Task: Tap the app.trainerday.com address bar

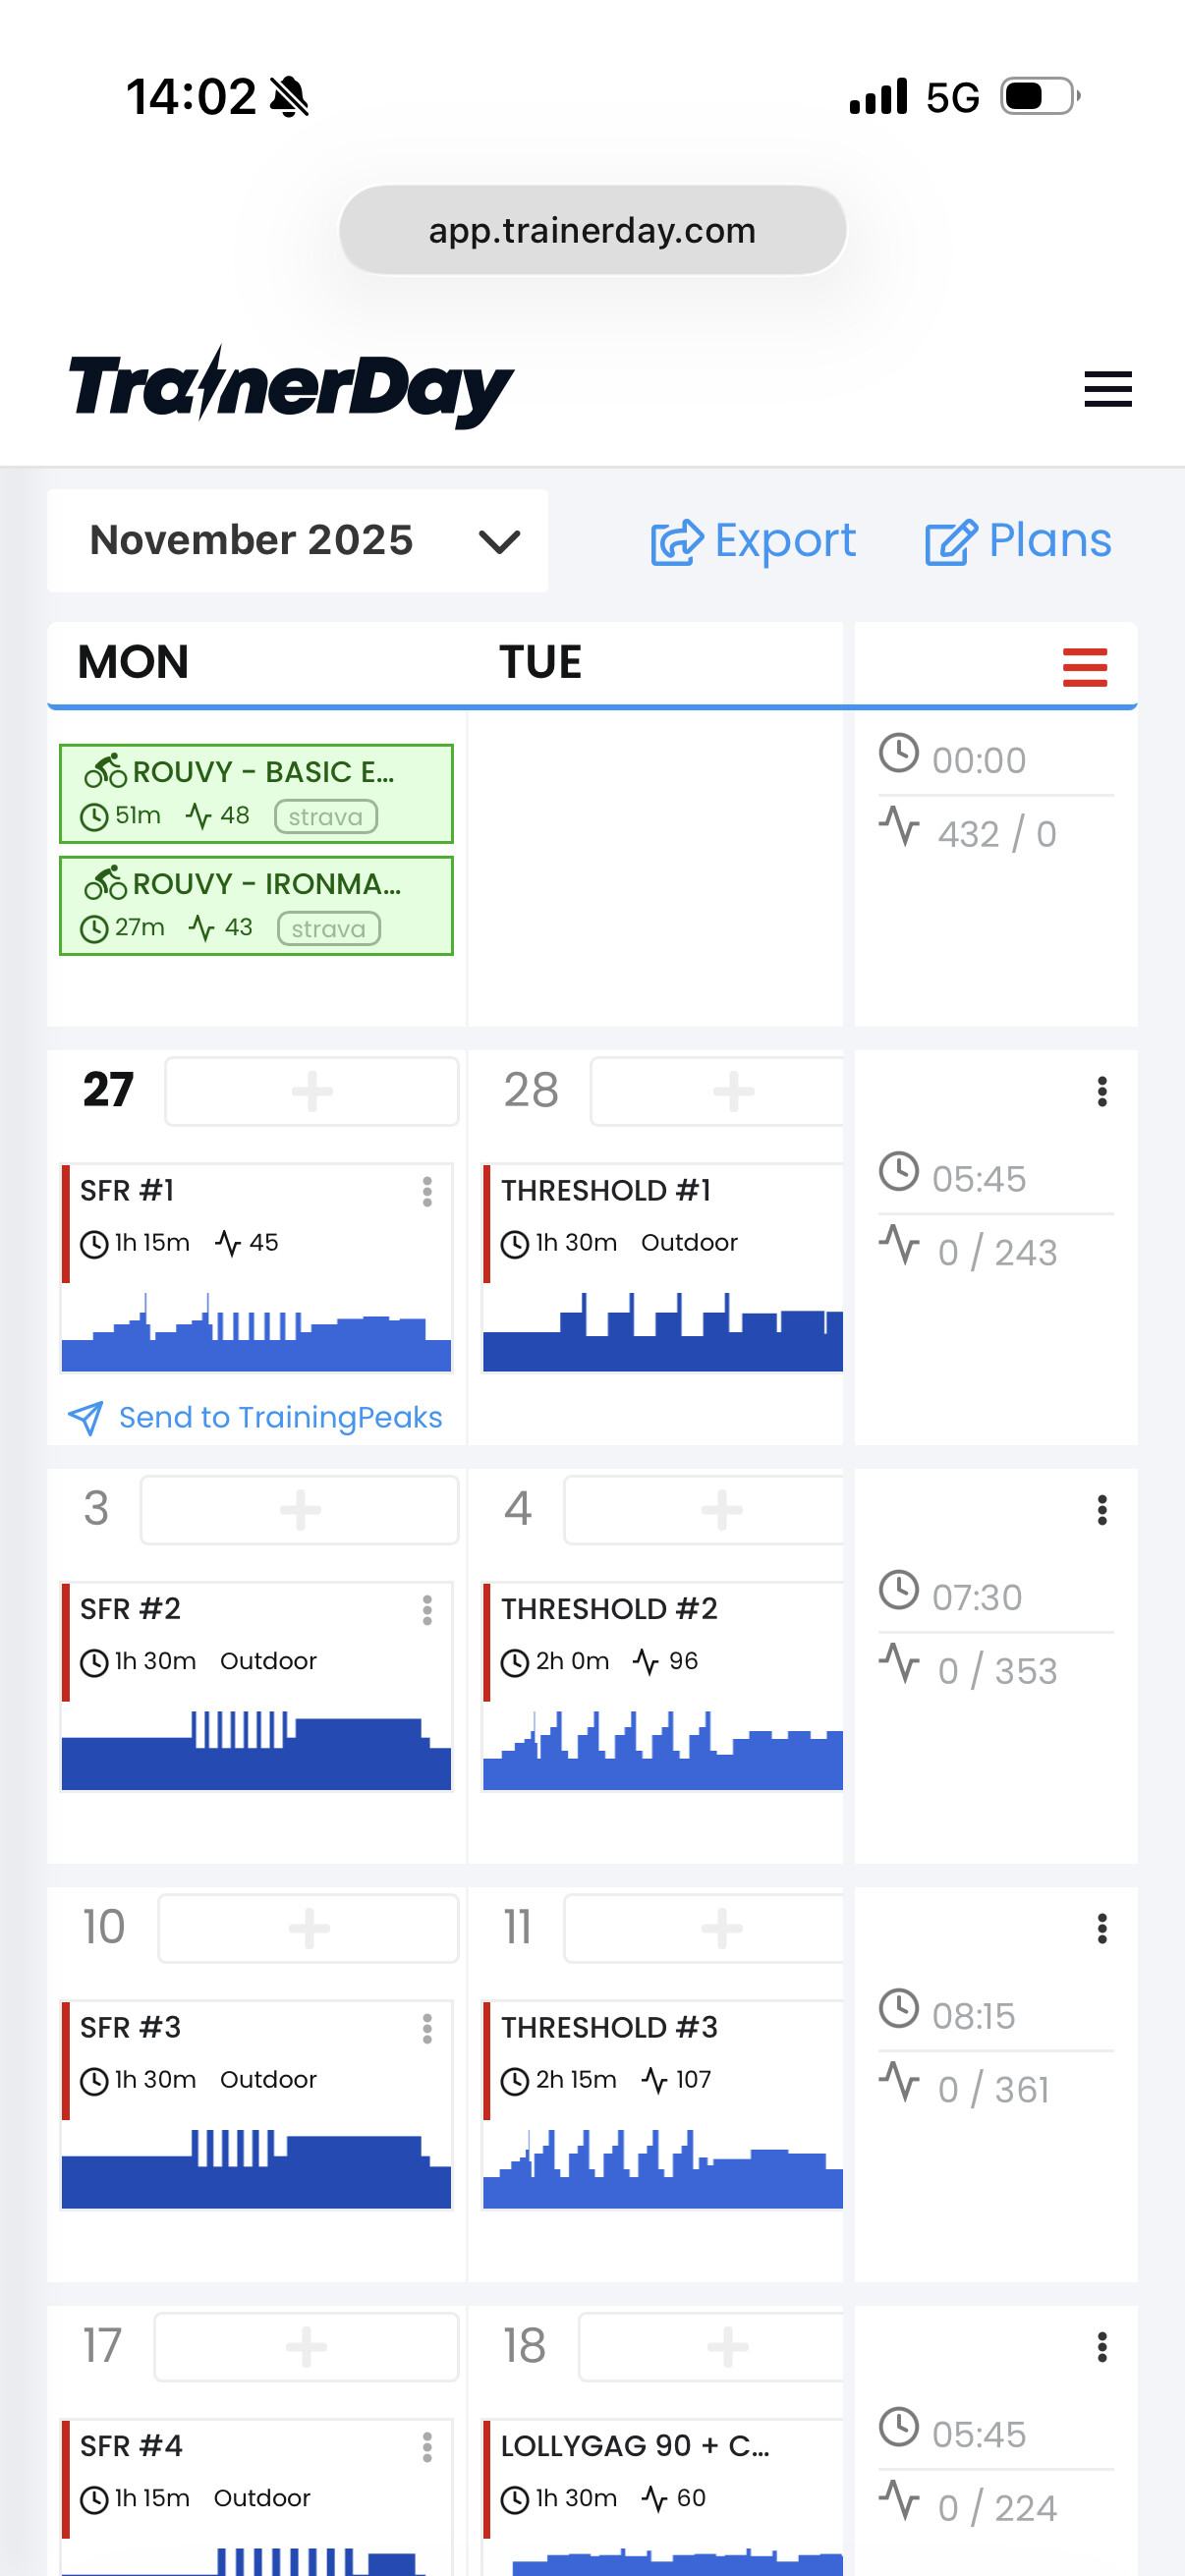Action: [x=592, y=230]
